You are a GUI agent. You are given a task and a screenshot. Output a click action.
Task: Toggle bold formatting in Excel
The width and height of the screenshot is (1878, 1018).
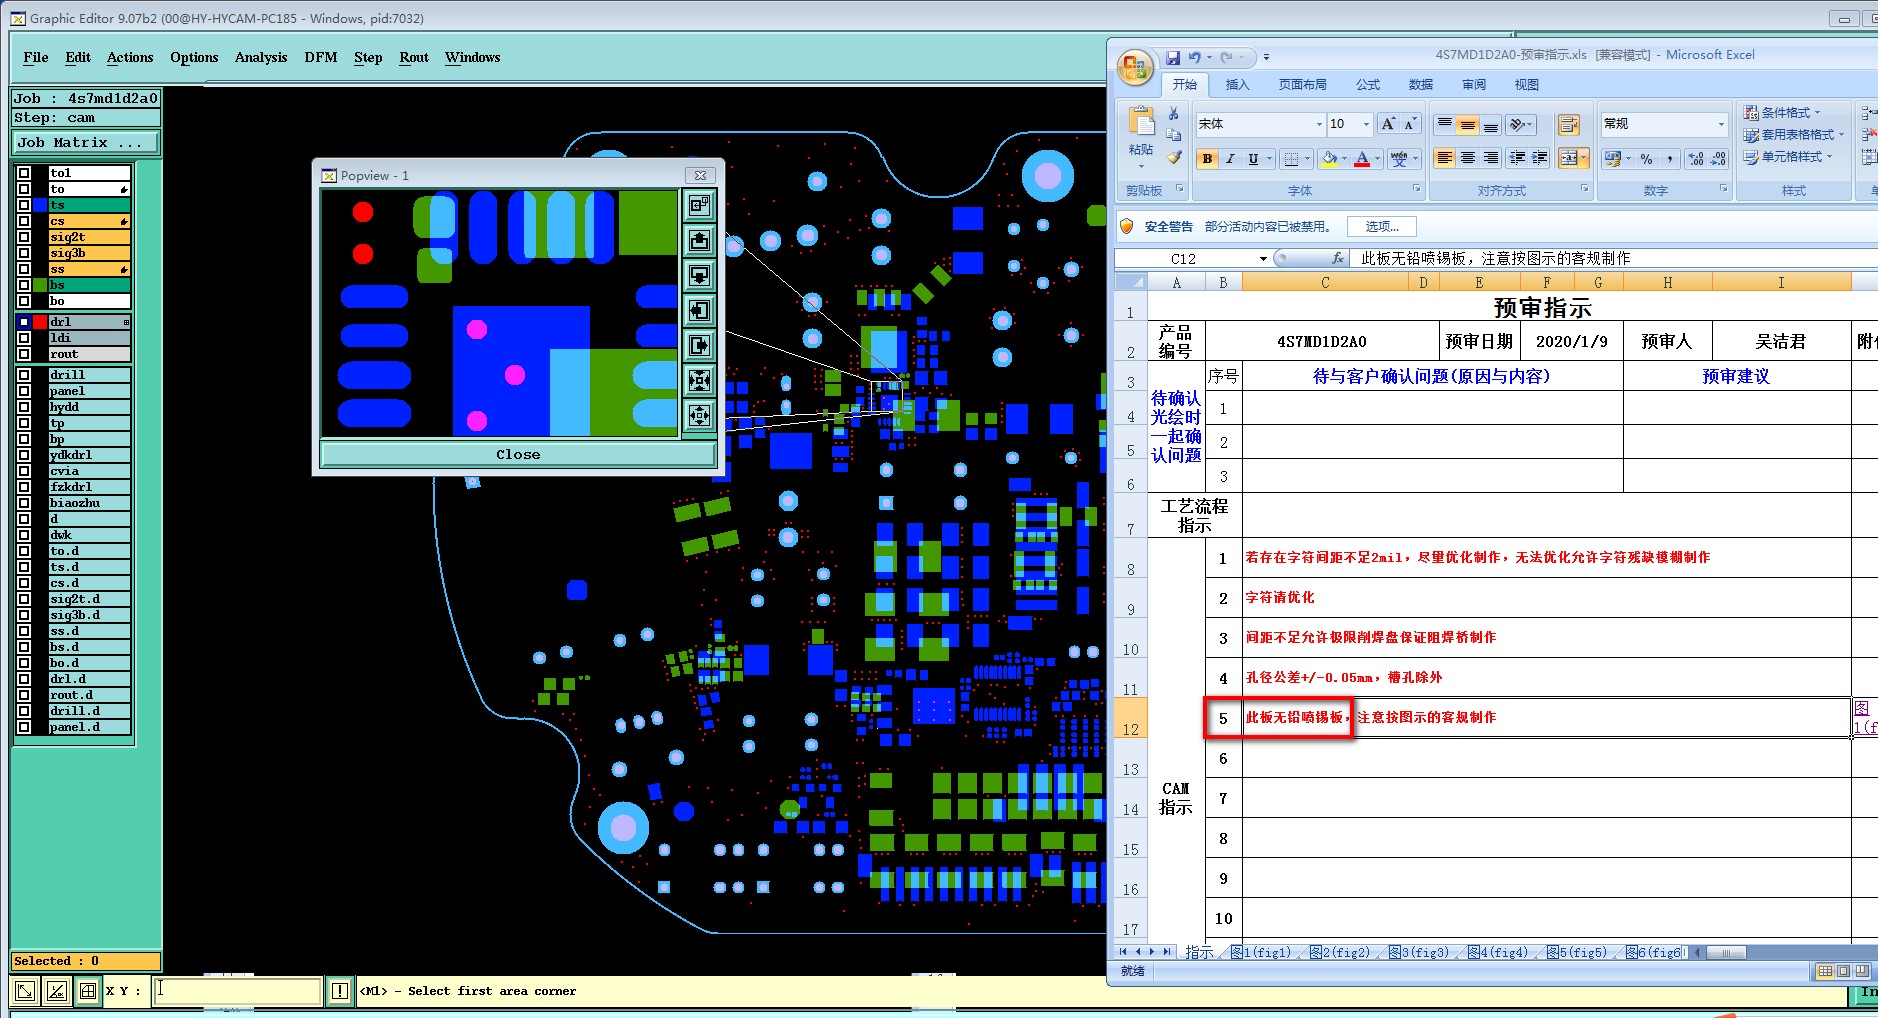tap(1208, 159)
